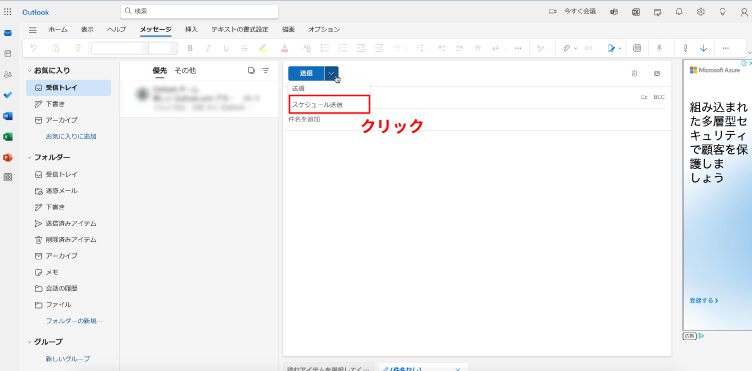Open more apps icon in left rail
This screenshot has height=371, width=752.
pos(8,177)
